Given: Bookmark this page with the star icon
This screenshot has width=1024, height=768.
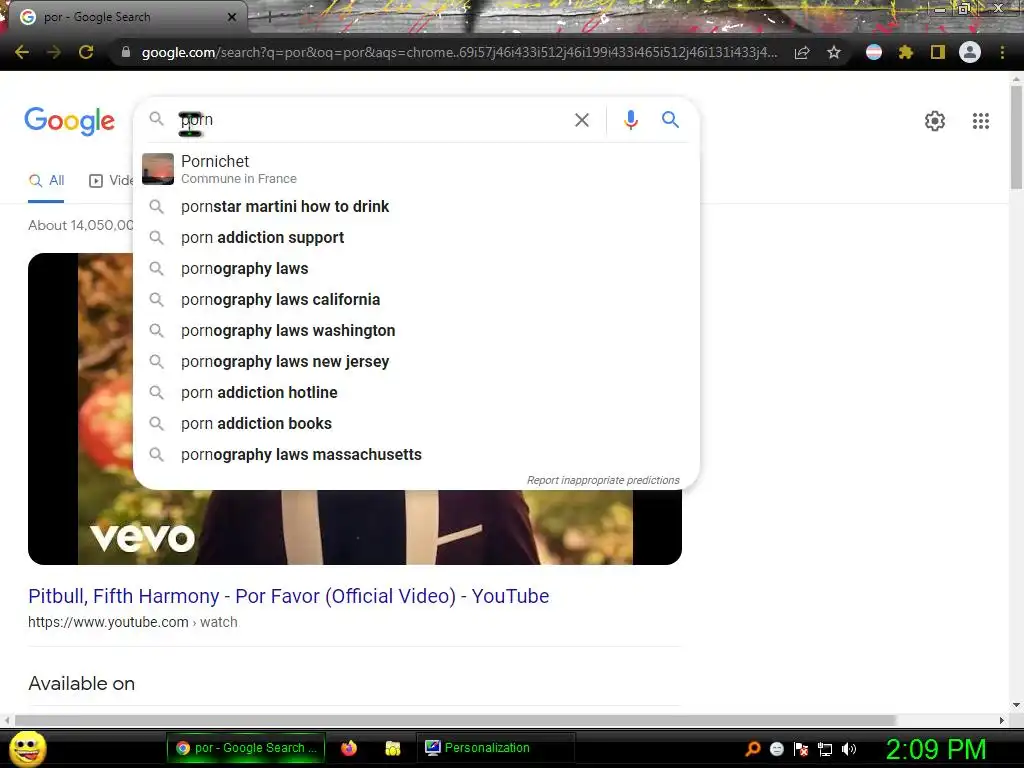Looking at the screenshot, I should pos(834,52).
